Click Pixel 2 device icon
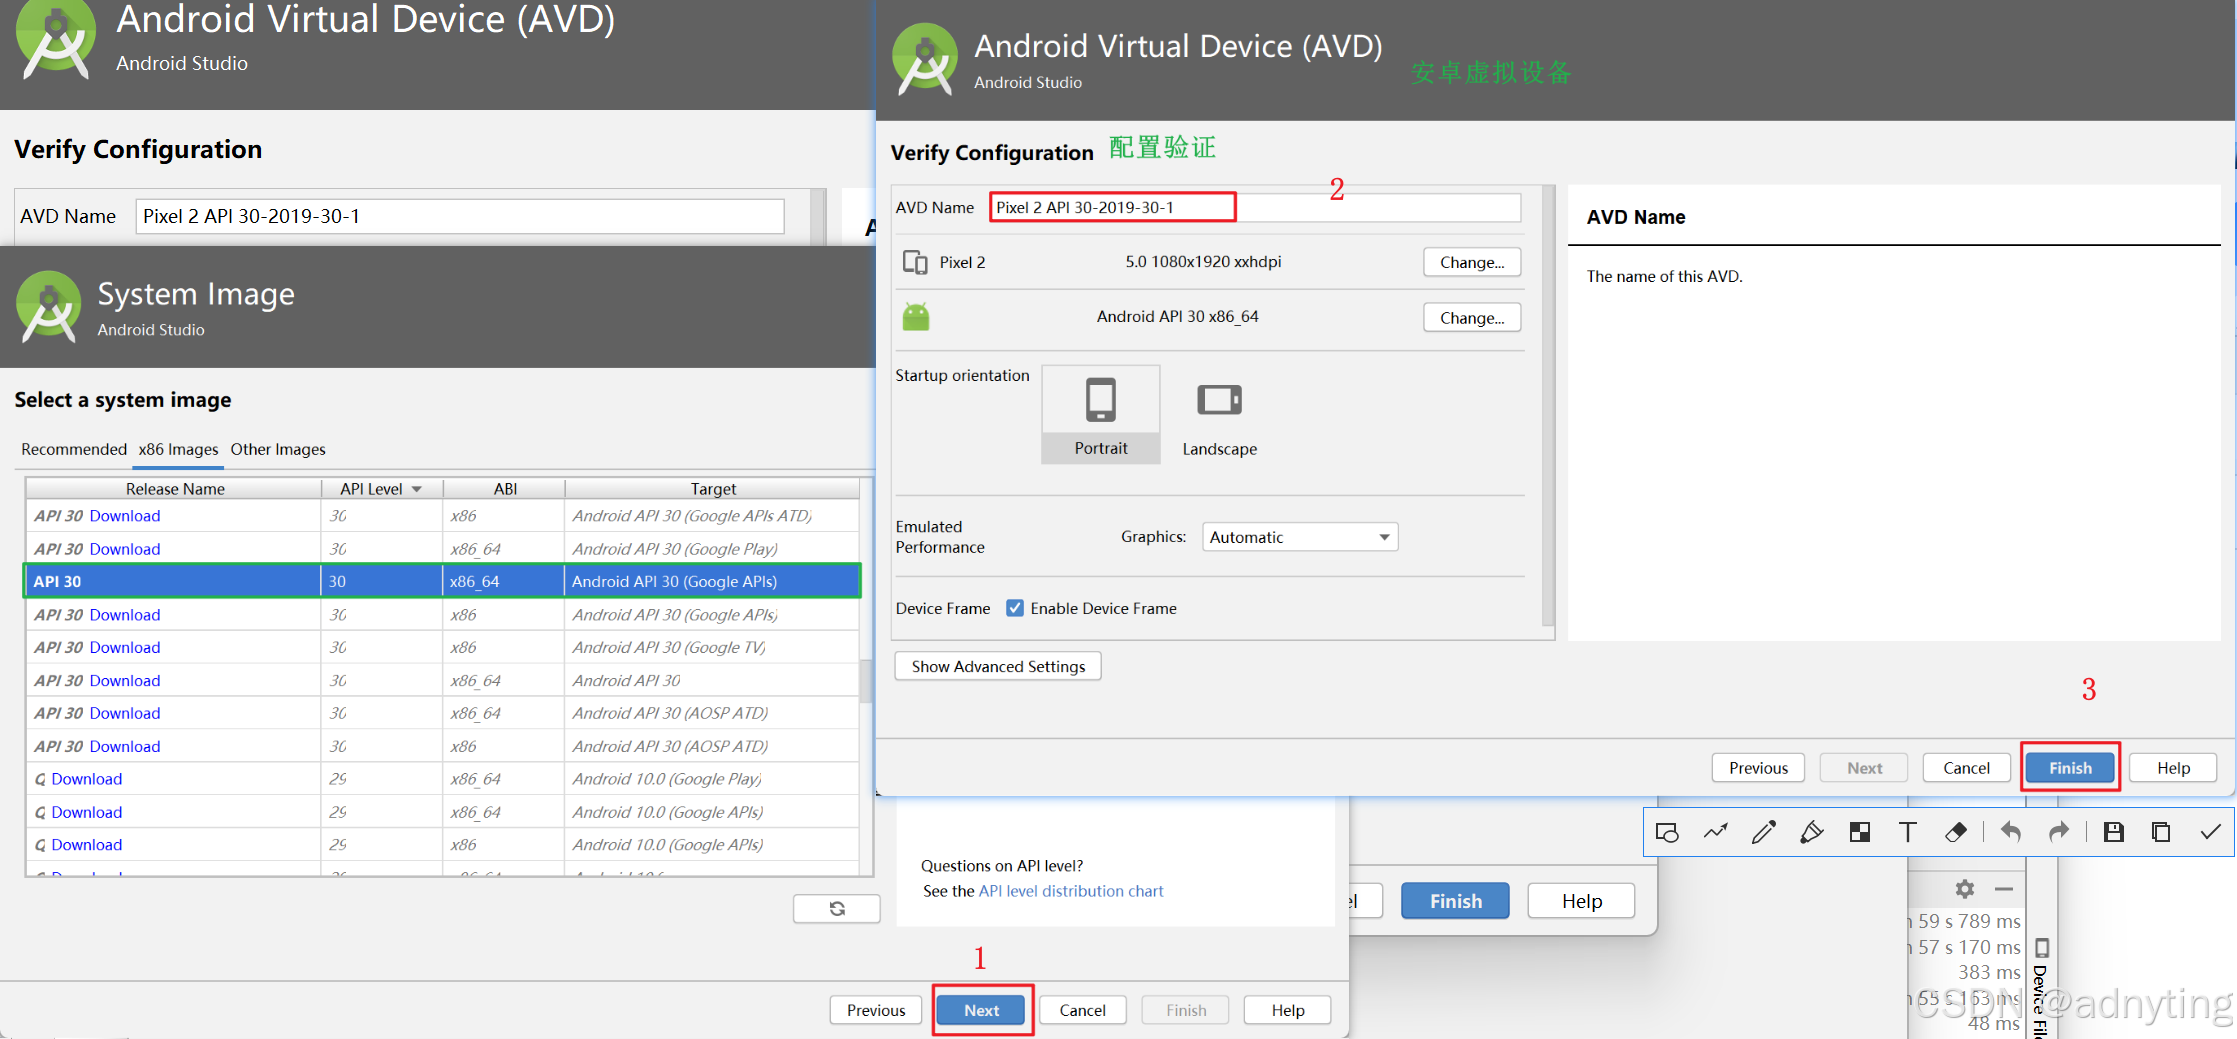The width and height of the screenshot is (2237, 1039). pos(915,262)
